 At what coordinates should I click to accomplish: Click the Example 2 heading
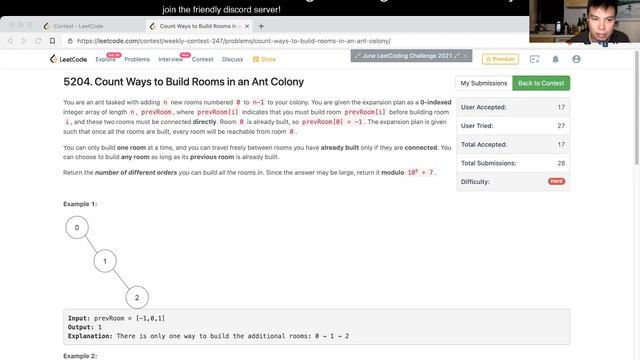pyautogui.click(x=80, y=356)
